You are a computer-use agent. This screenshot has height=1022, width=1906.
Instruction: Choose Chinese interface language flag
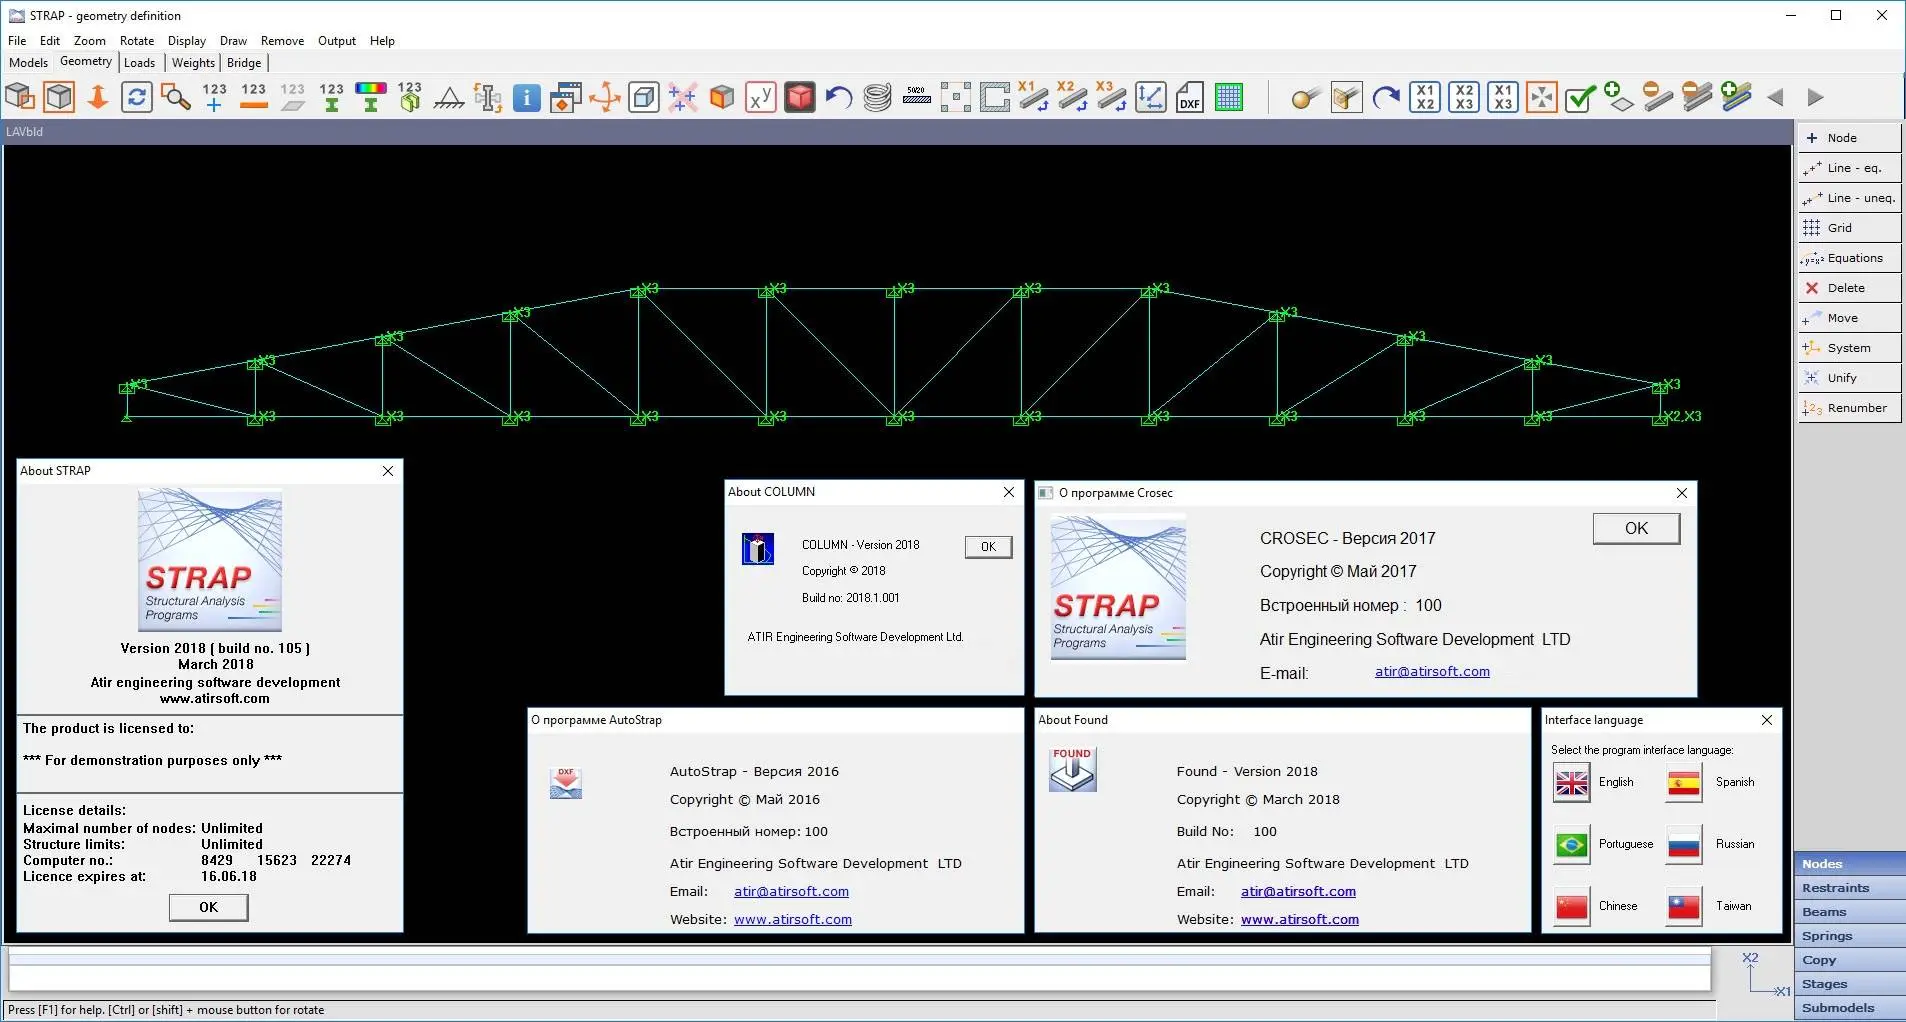pyautogui.click(x=1572, y=907)
